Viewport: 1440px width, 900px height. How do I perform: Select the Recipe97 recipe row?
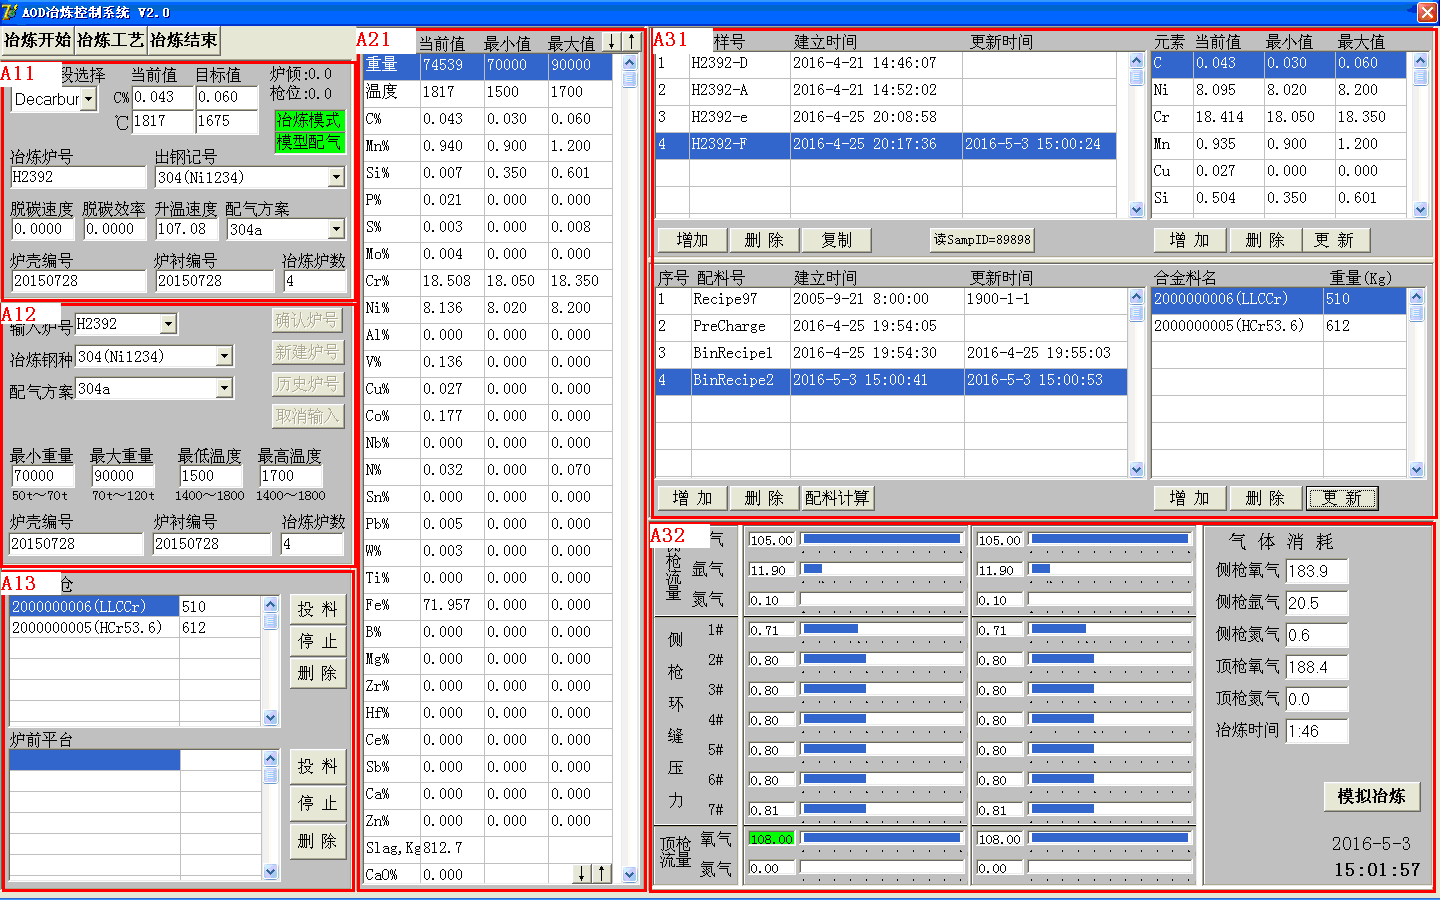tap(892, 299)
